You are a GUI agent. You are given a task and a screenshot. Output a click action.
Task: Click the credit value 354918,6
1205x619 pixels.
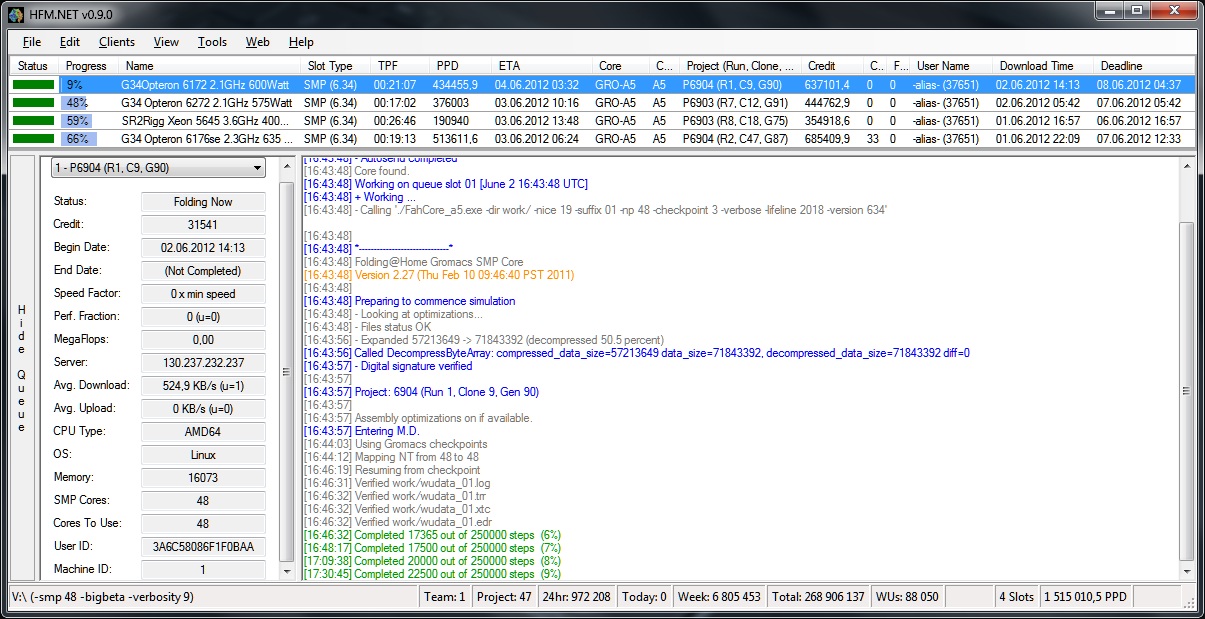point(828,121)
